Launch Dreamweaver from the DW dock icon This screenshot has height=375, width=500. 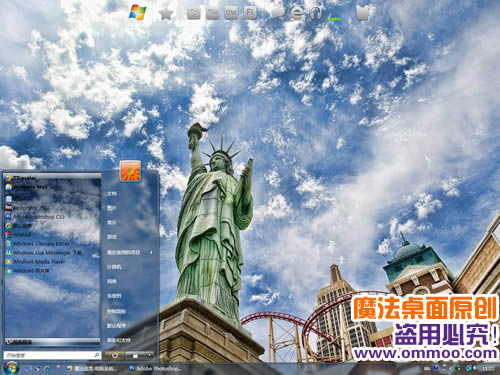[231, 13]
